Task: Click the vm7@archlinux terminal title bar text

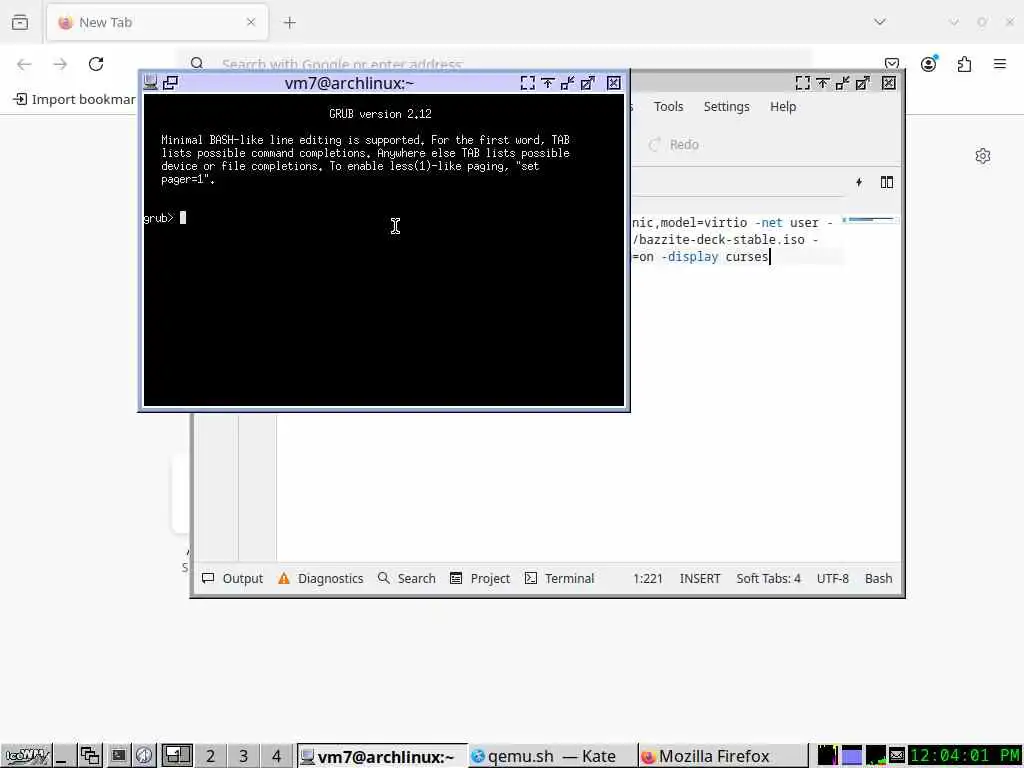Action: [349, 83]
